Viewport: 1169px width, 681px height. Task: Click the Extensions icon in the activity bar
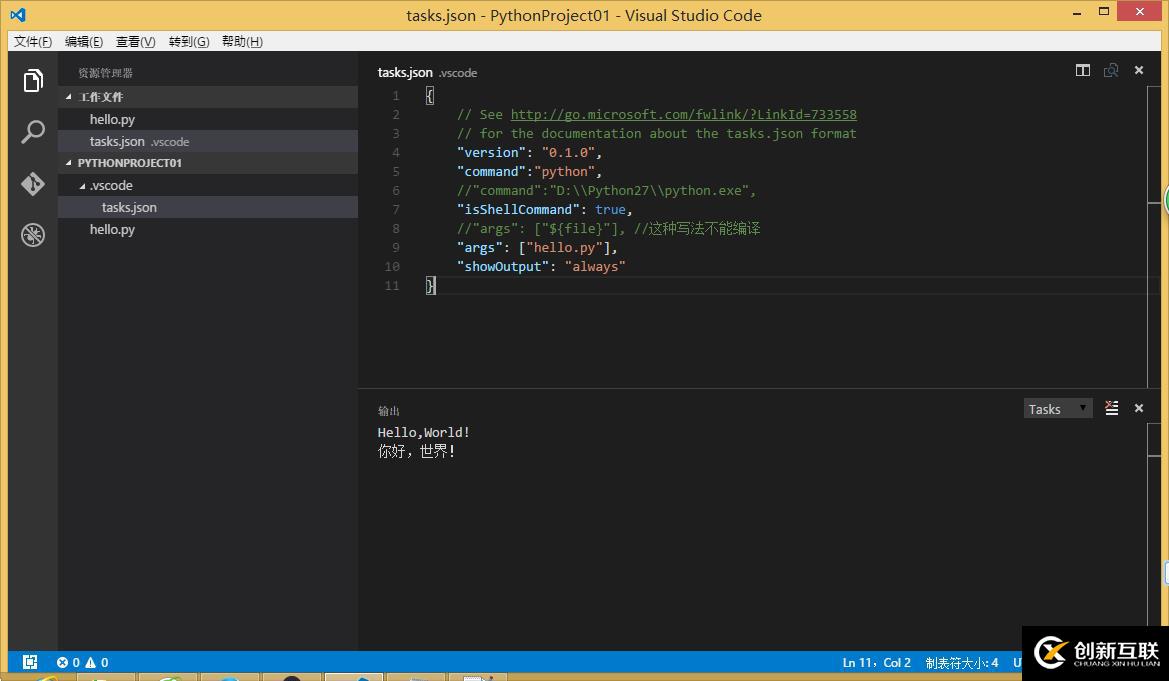(x=33, y=234)
